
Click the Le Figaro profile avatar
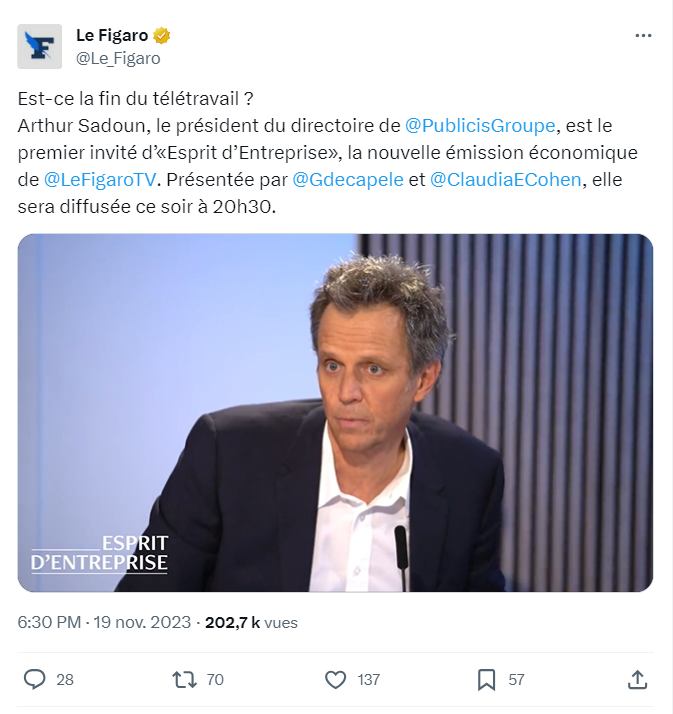(40, 46)
